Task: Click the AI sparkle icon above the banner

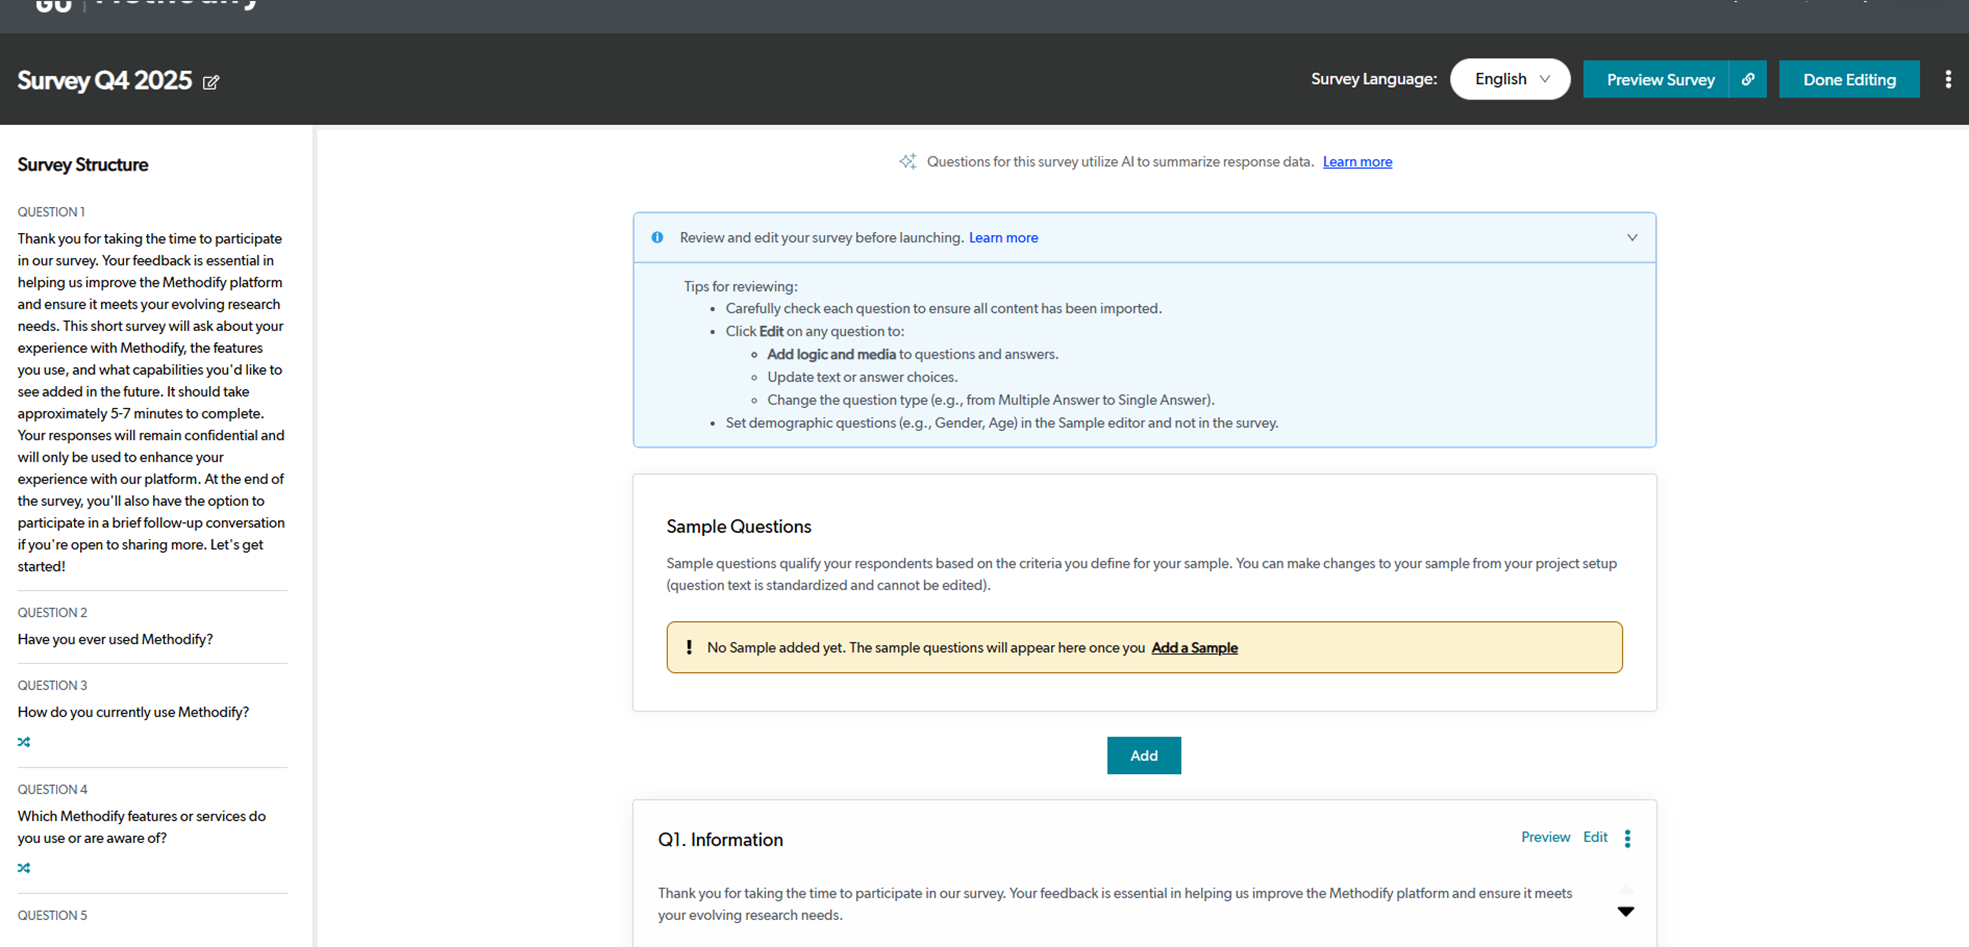Action: click(x=907, y=162)
